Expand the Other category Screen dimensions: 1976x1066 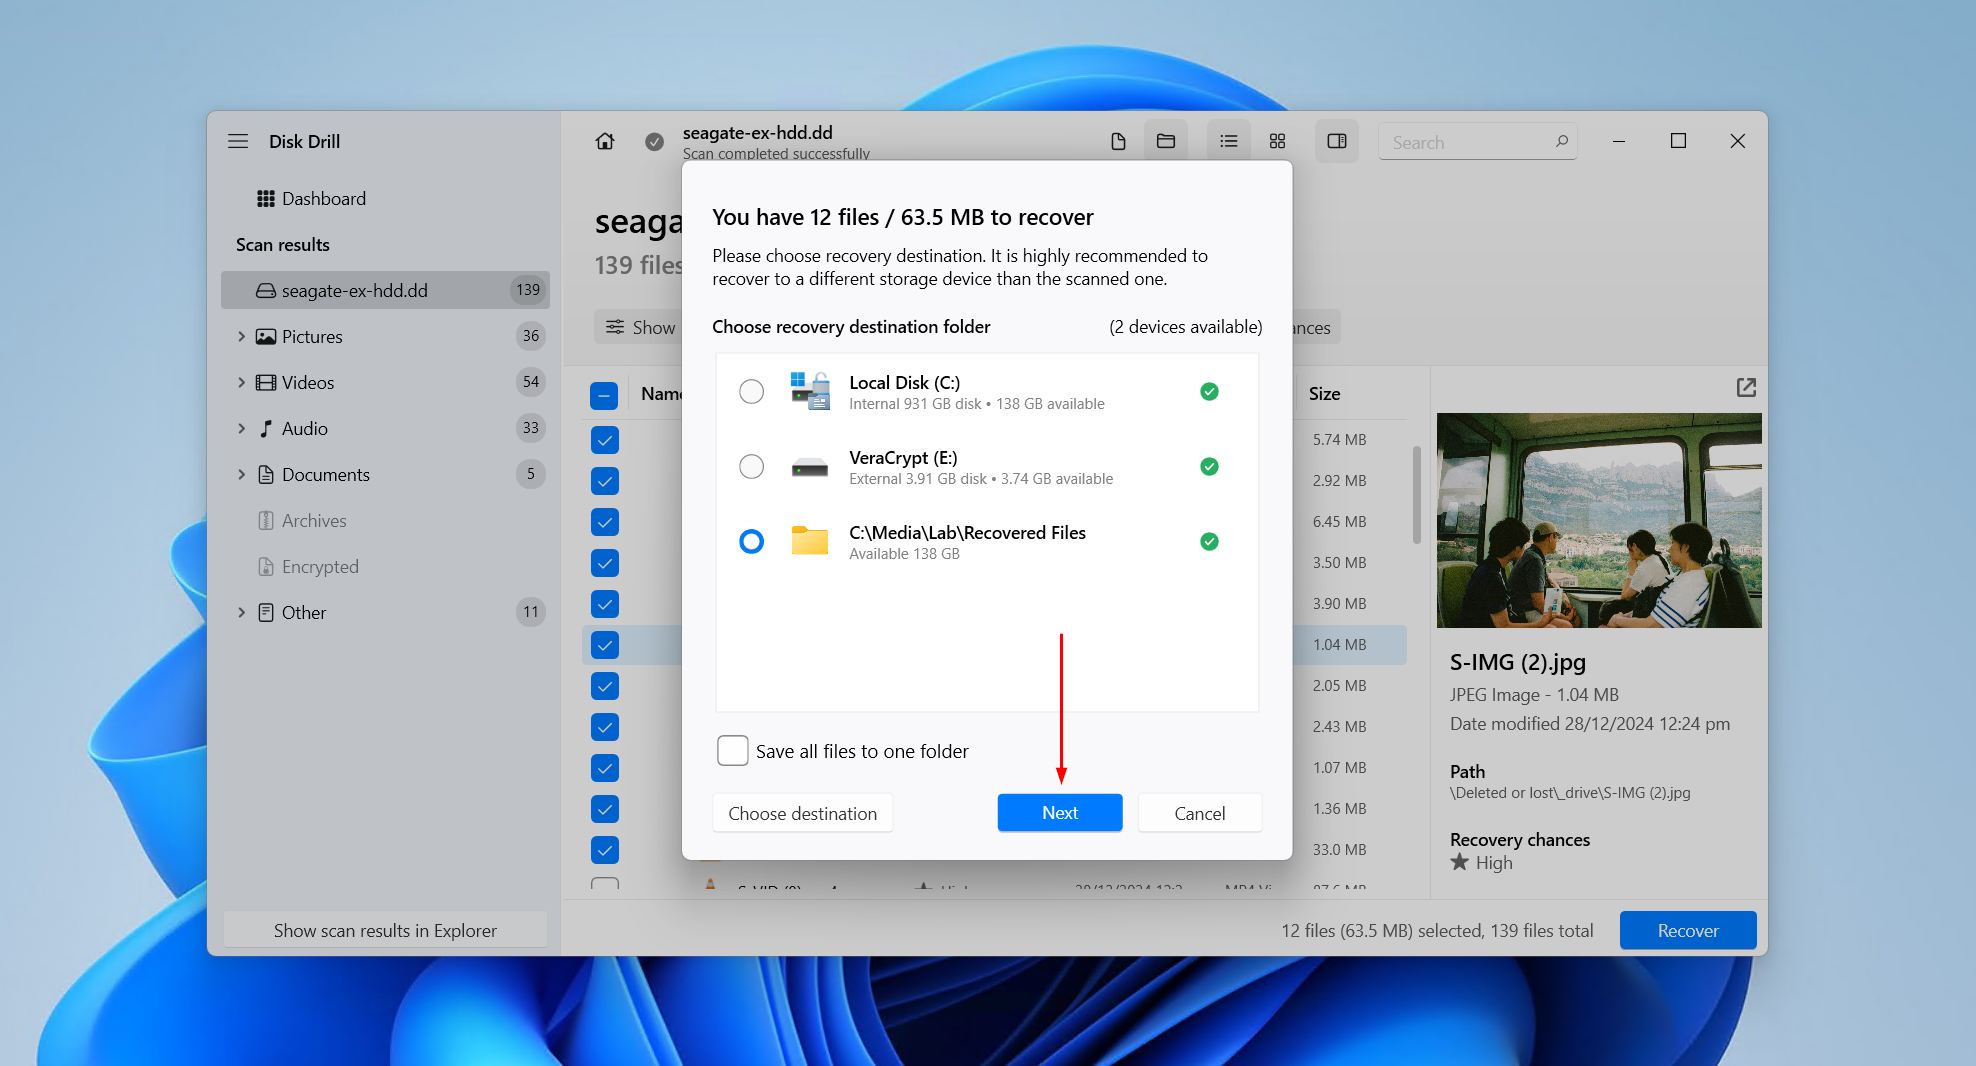(x=241, y=613)
